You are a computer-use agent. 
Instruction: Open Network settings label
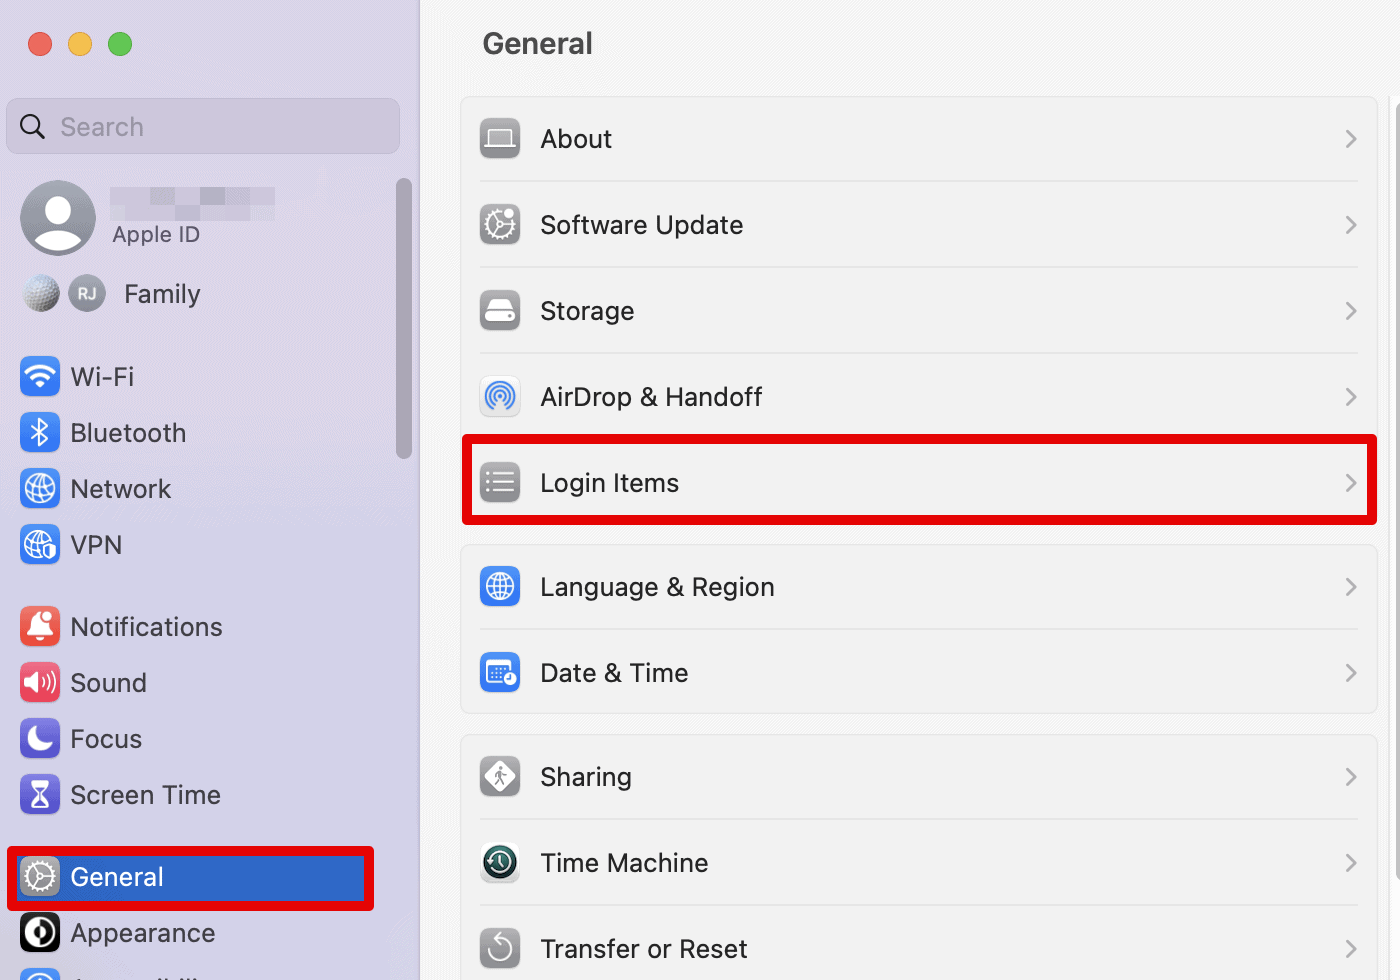[x=121, y=489]
